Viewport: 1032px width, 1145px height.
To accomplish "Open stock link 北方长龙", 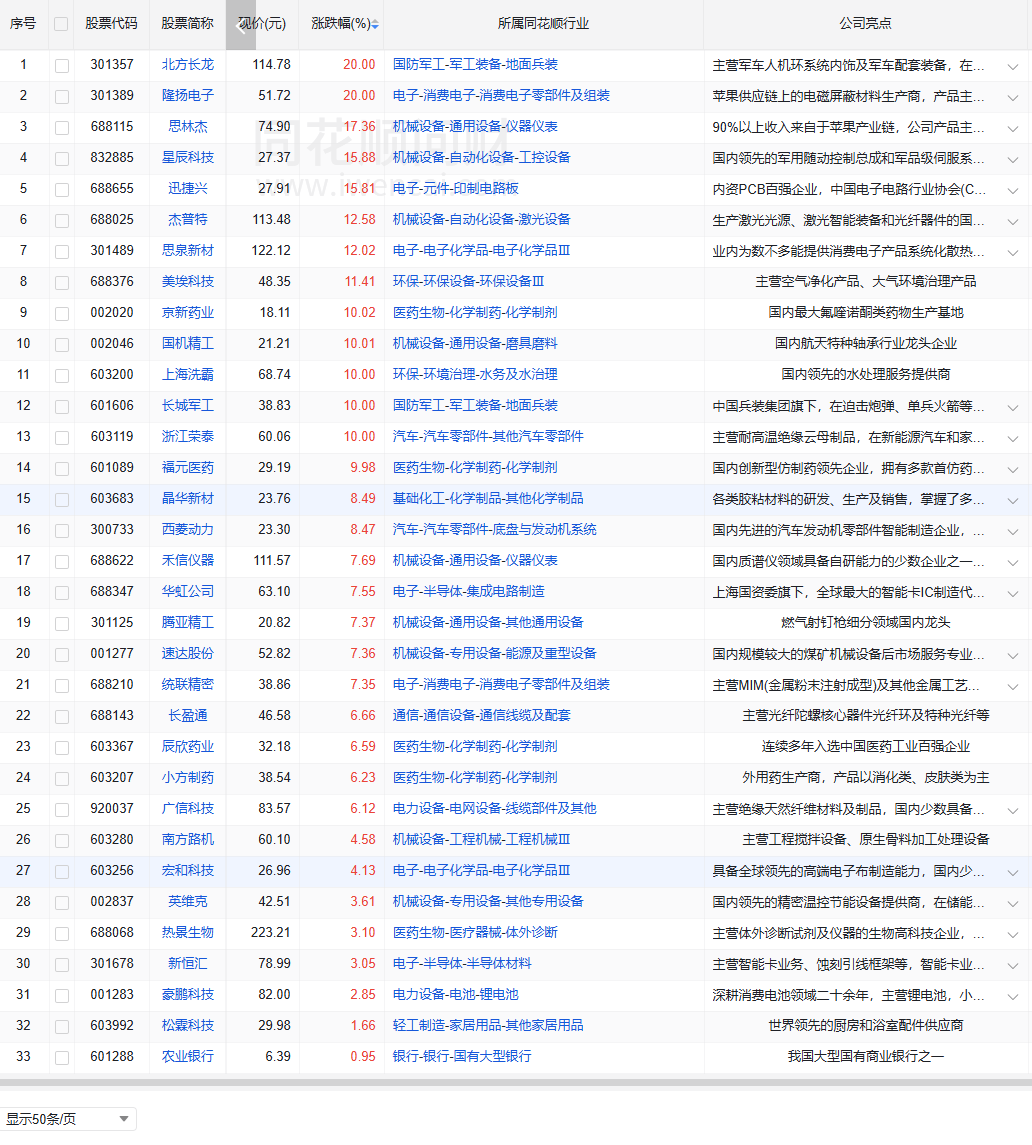I will point(188,64).
